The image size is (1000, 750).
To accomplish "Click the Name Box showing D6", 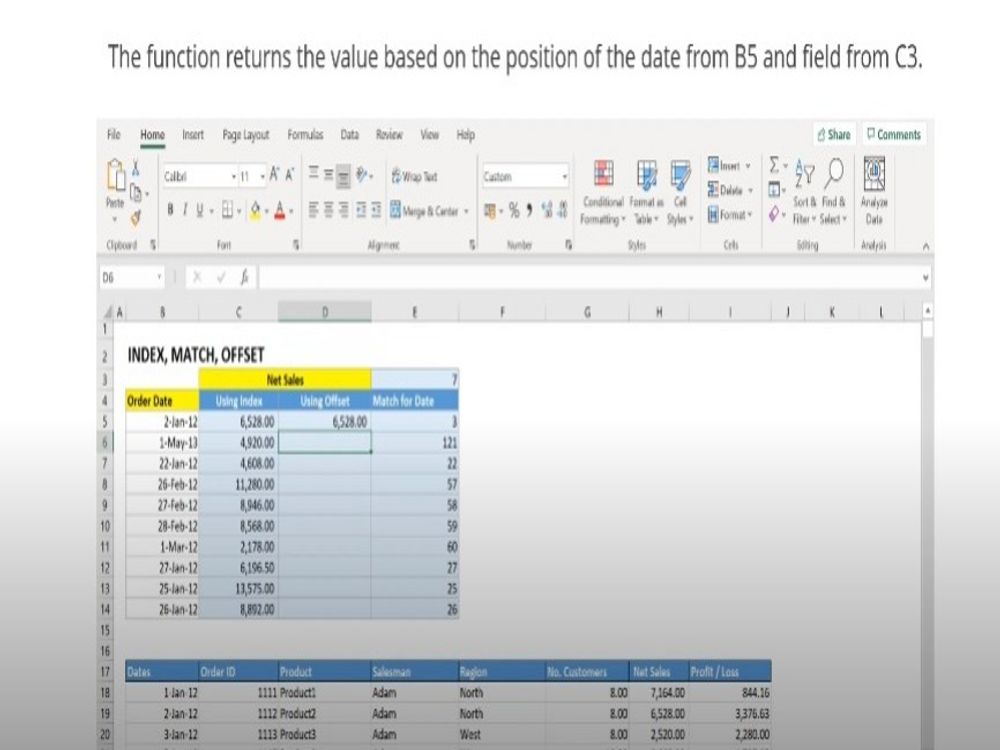I will (131, 277).
